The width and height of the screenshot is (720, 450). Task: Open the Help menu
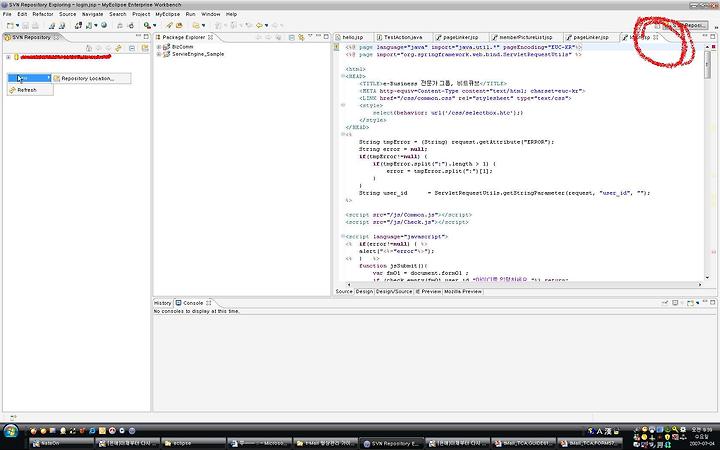click(231, 14)
